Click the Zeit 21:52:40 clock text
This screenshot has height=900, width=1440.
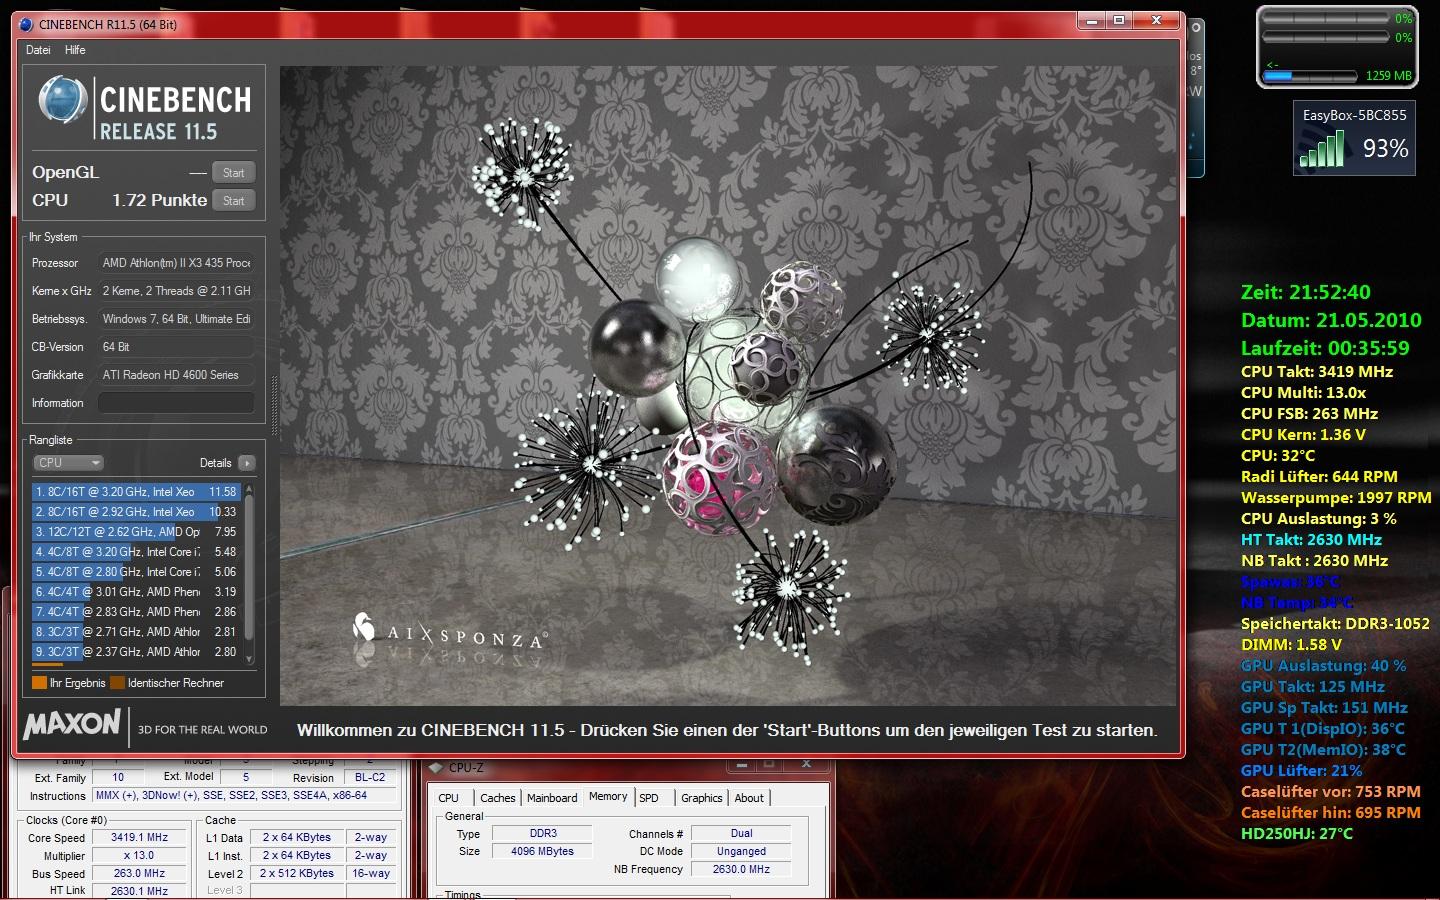point(1306,293)
